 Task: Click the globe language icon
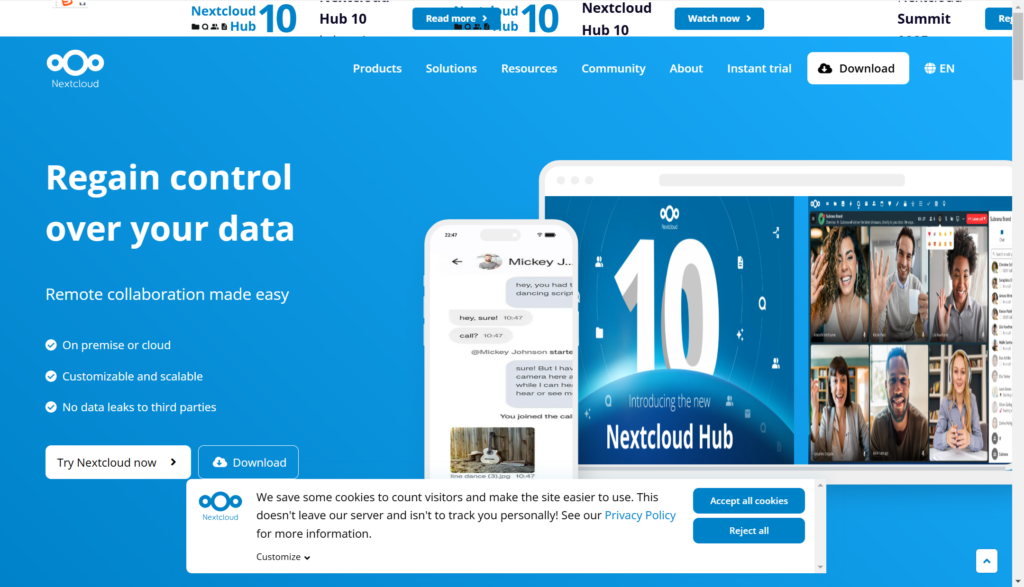pos(930,68)
